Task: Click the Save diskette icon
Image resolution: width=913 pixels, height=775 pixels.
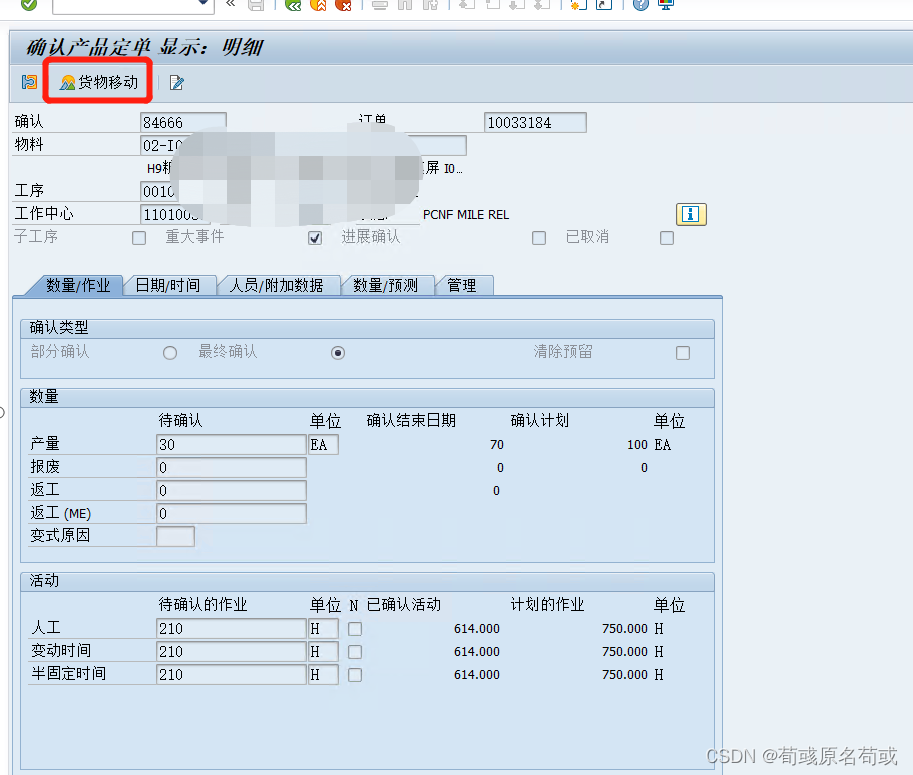Action: (x=256, y=5)
